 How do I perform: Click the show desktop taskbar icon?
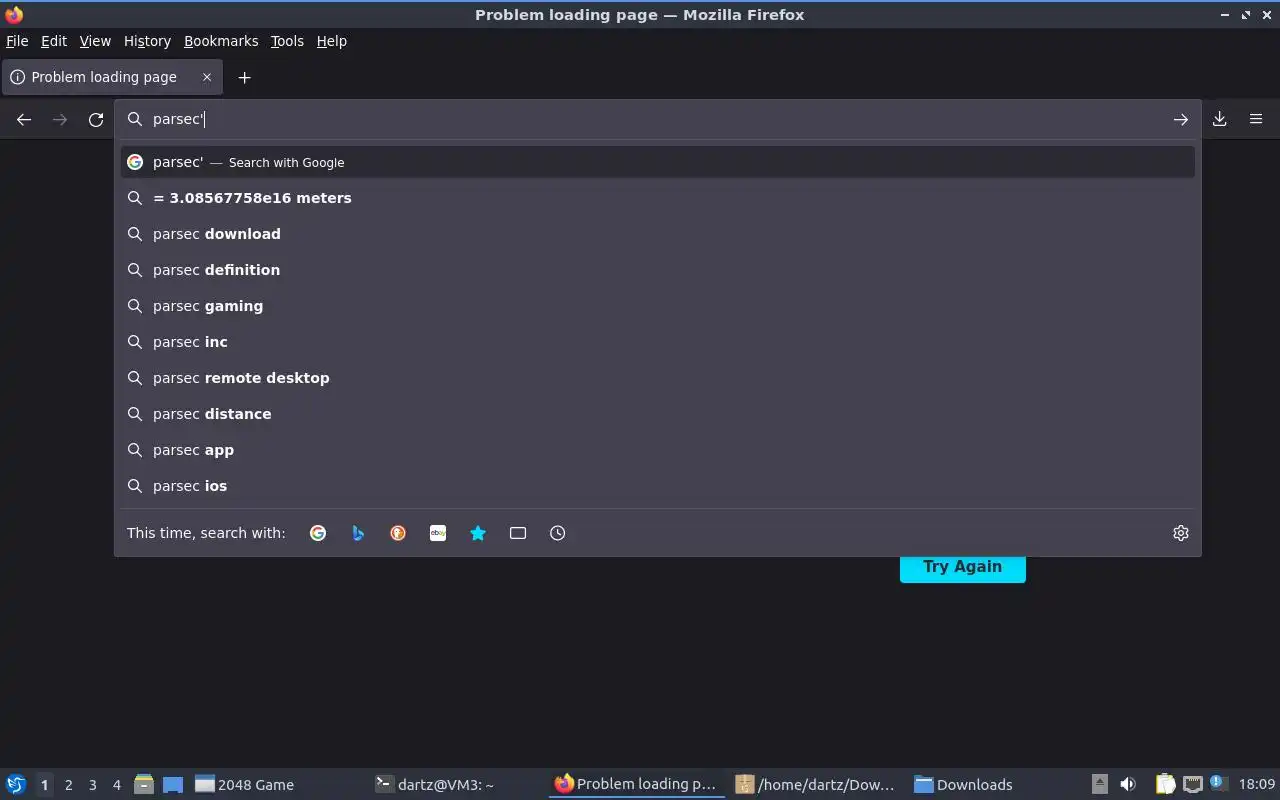point(173,785)
